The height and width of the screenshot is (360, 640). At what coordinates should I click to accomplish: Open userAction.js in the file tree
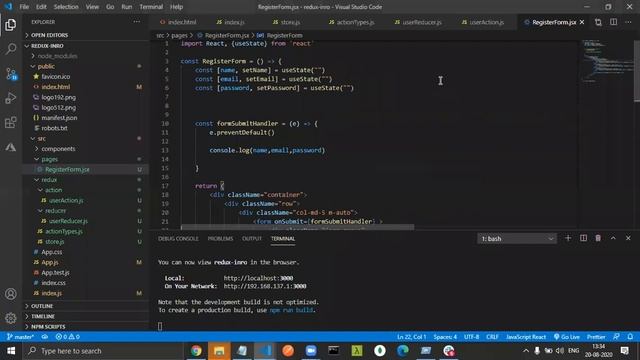86,200
